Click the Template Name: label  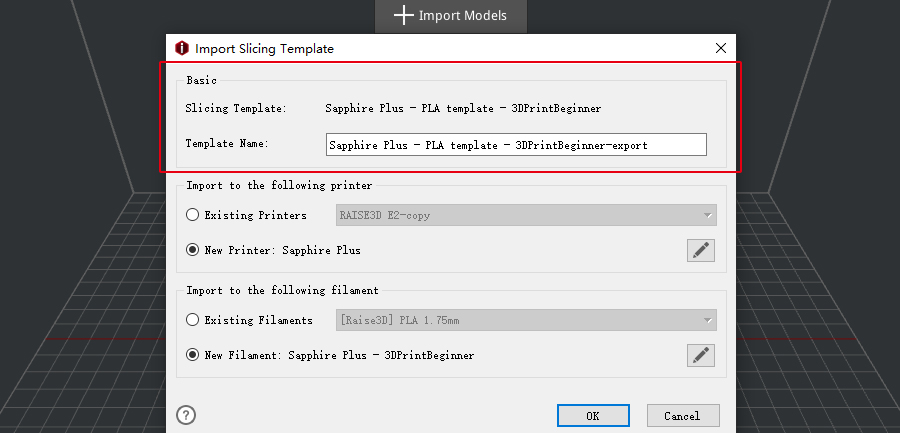[x=227, y=144]
